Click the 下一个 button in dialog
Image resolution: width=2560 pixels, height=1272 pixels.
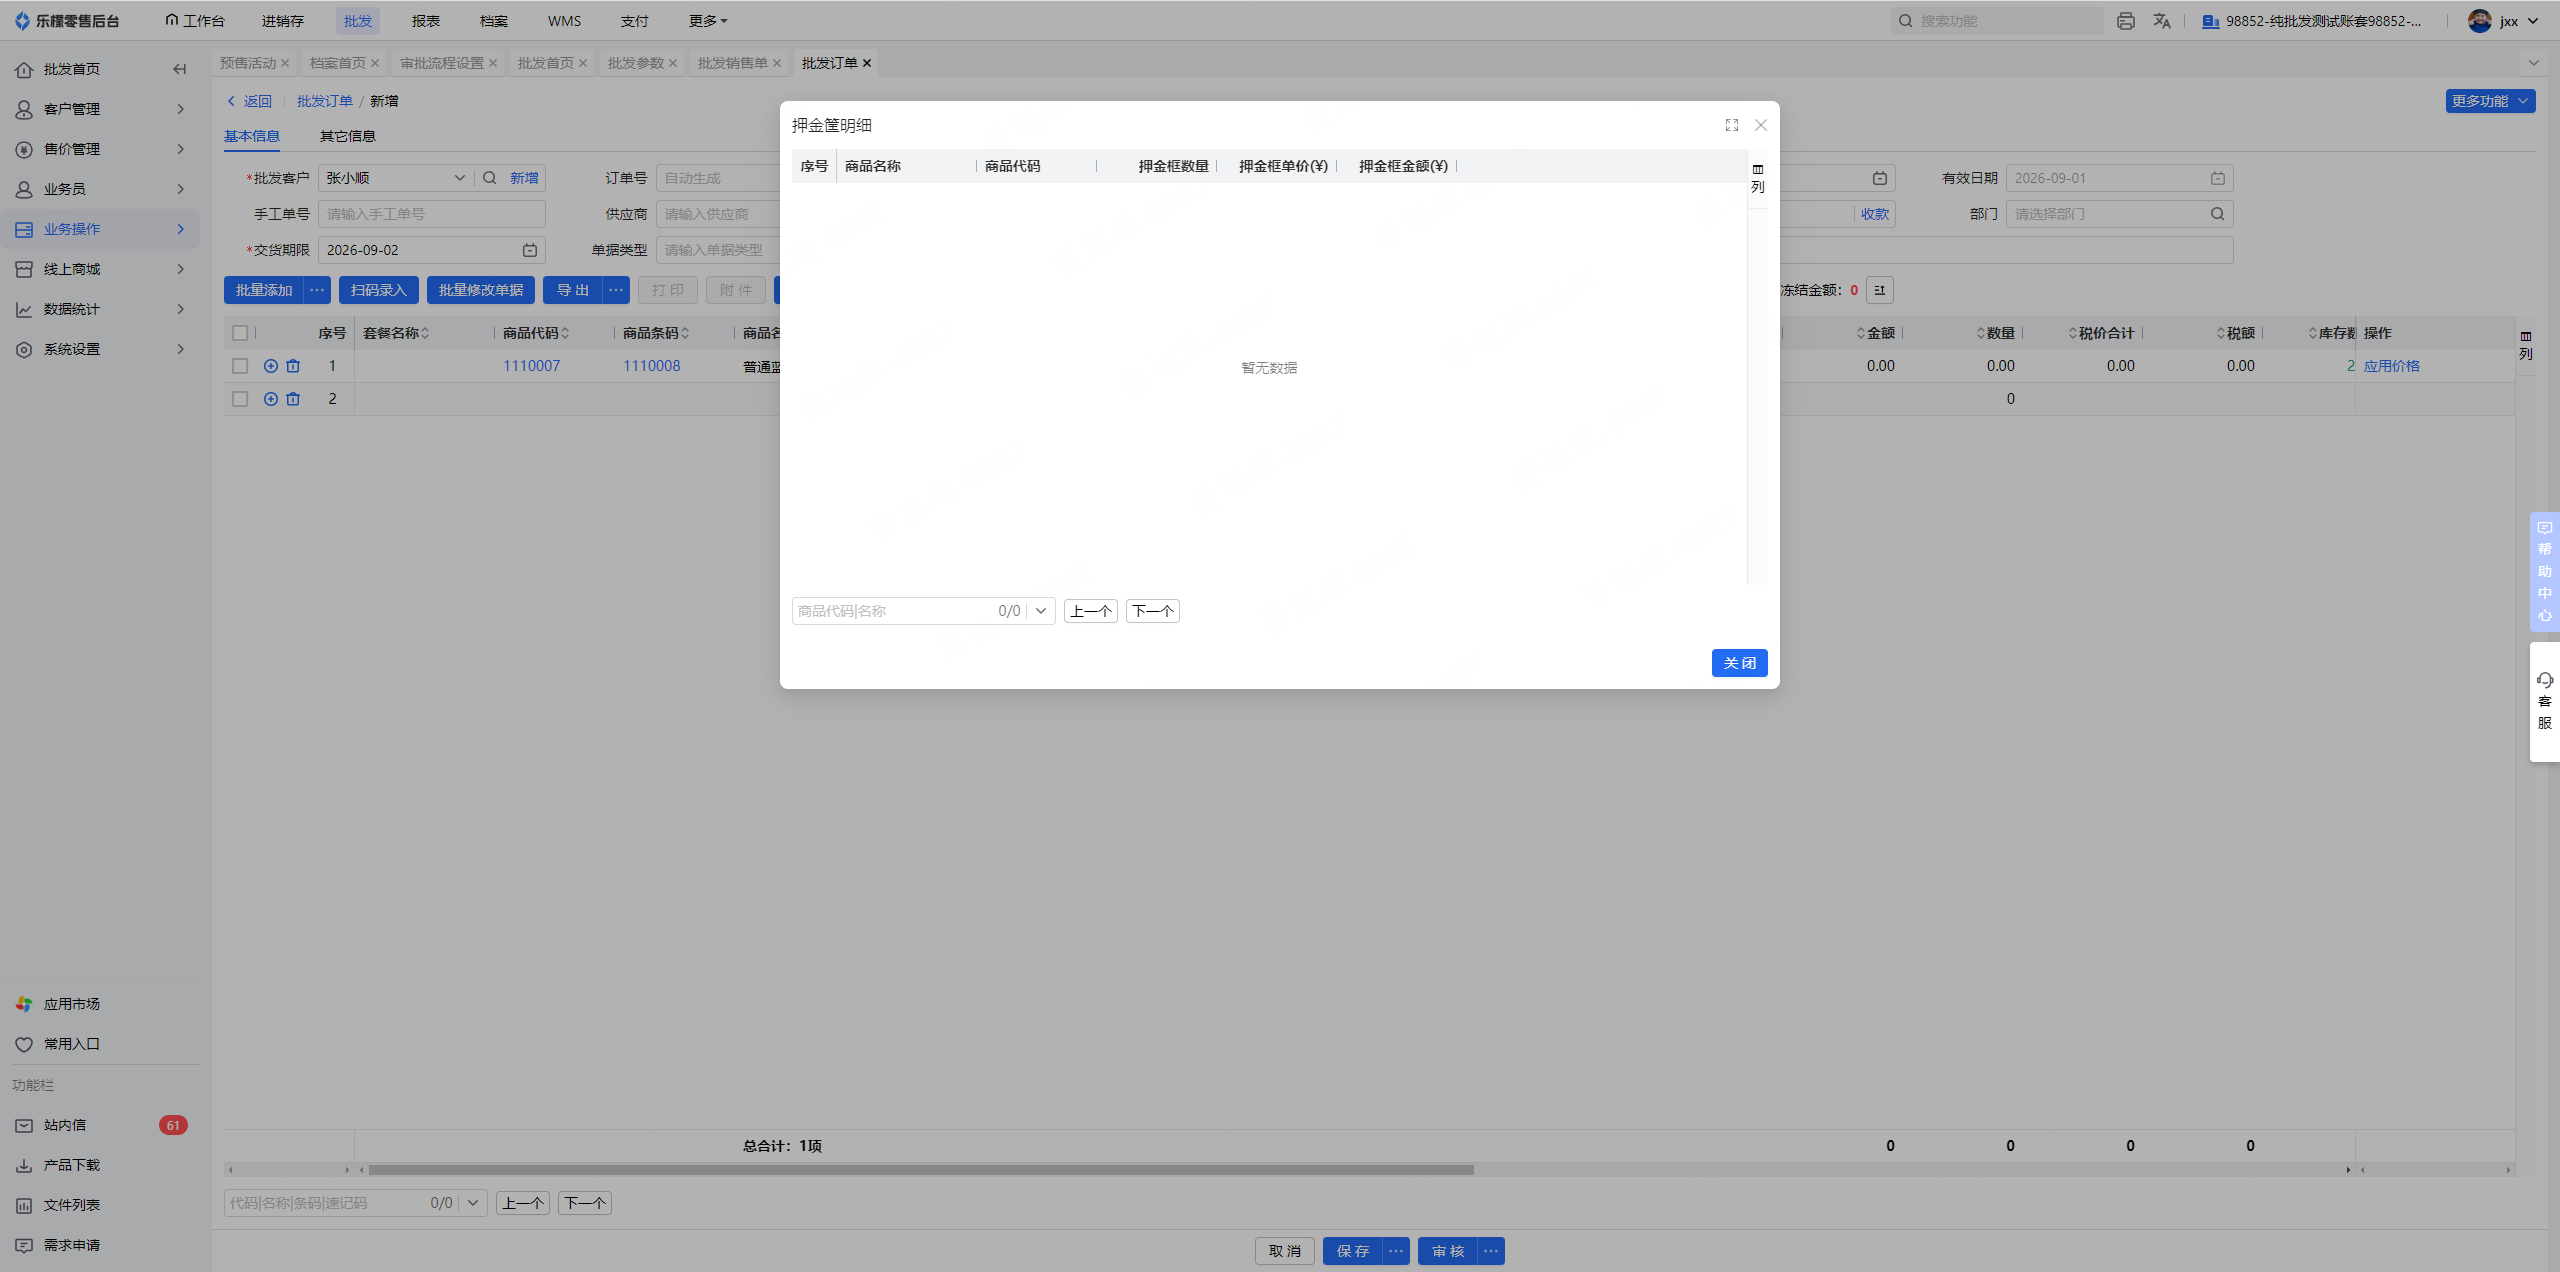click(1152, 611)
